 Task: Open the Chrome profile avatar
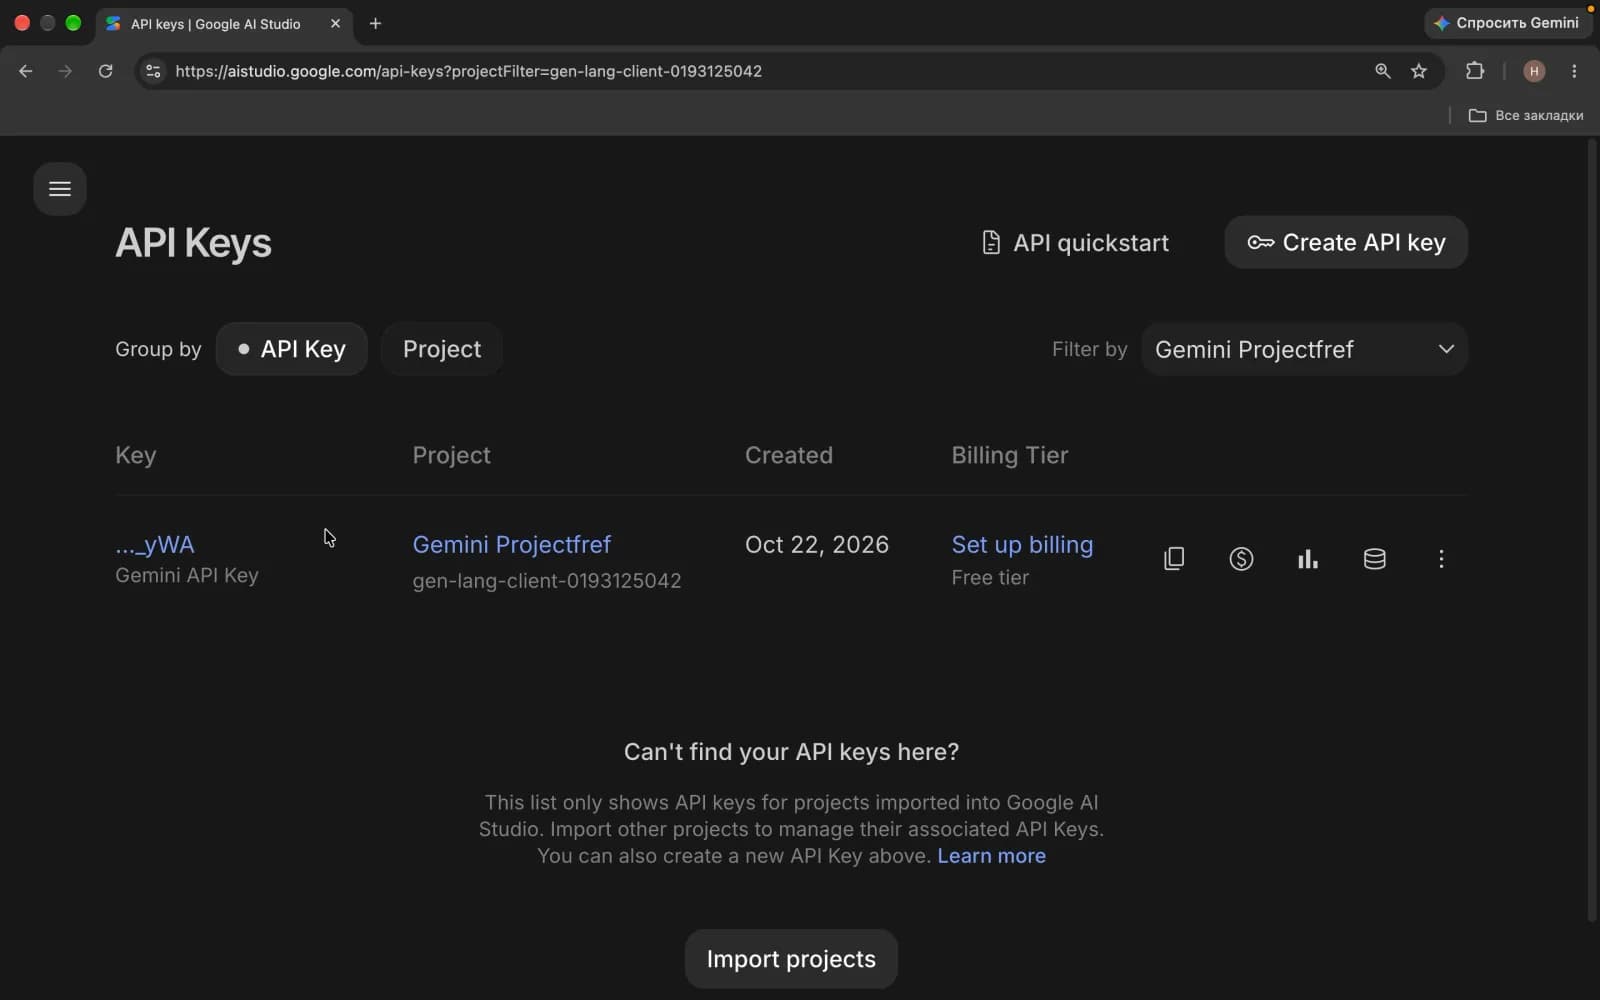[1534, 71]
